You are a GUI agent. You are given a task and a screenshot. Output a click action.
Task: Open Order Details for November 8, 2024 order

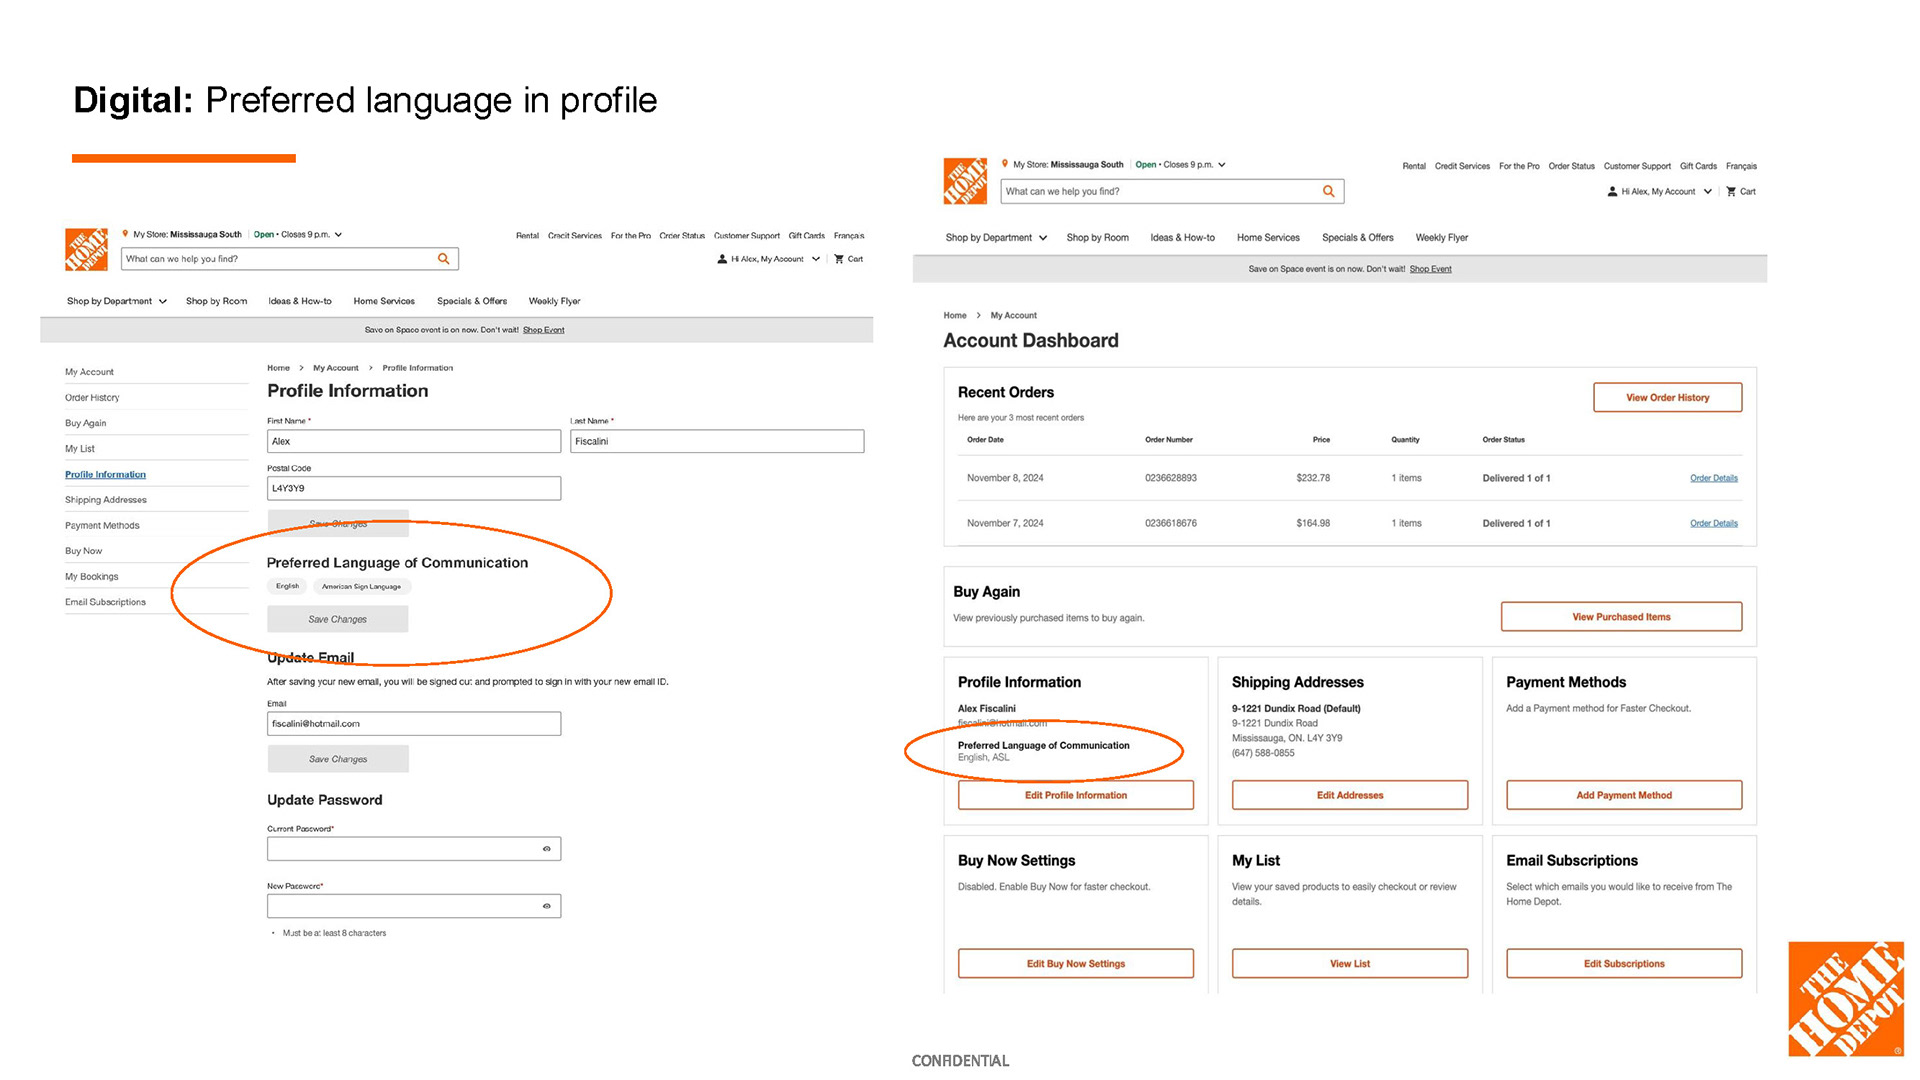coord(1714,478)
